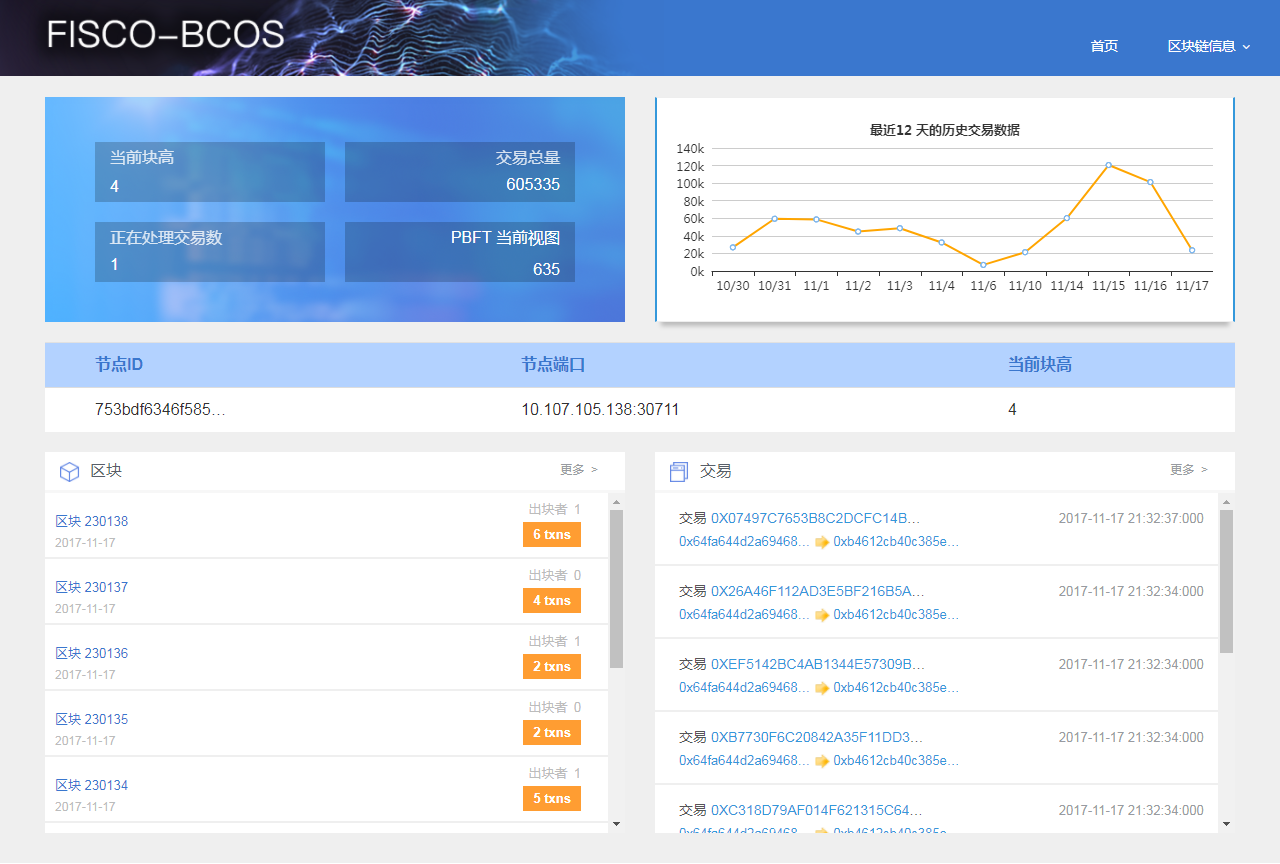Click the chart data point at 10/30
The image size is (1280, 864).
tap(731, 246)
